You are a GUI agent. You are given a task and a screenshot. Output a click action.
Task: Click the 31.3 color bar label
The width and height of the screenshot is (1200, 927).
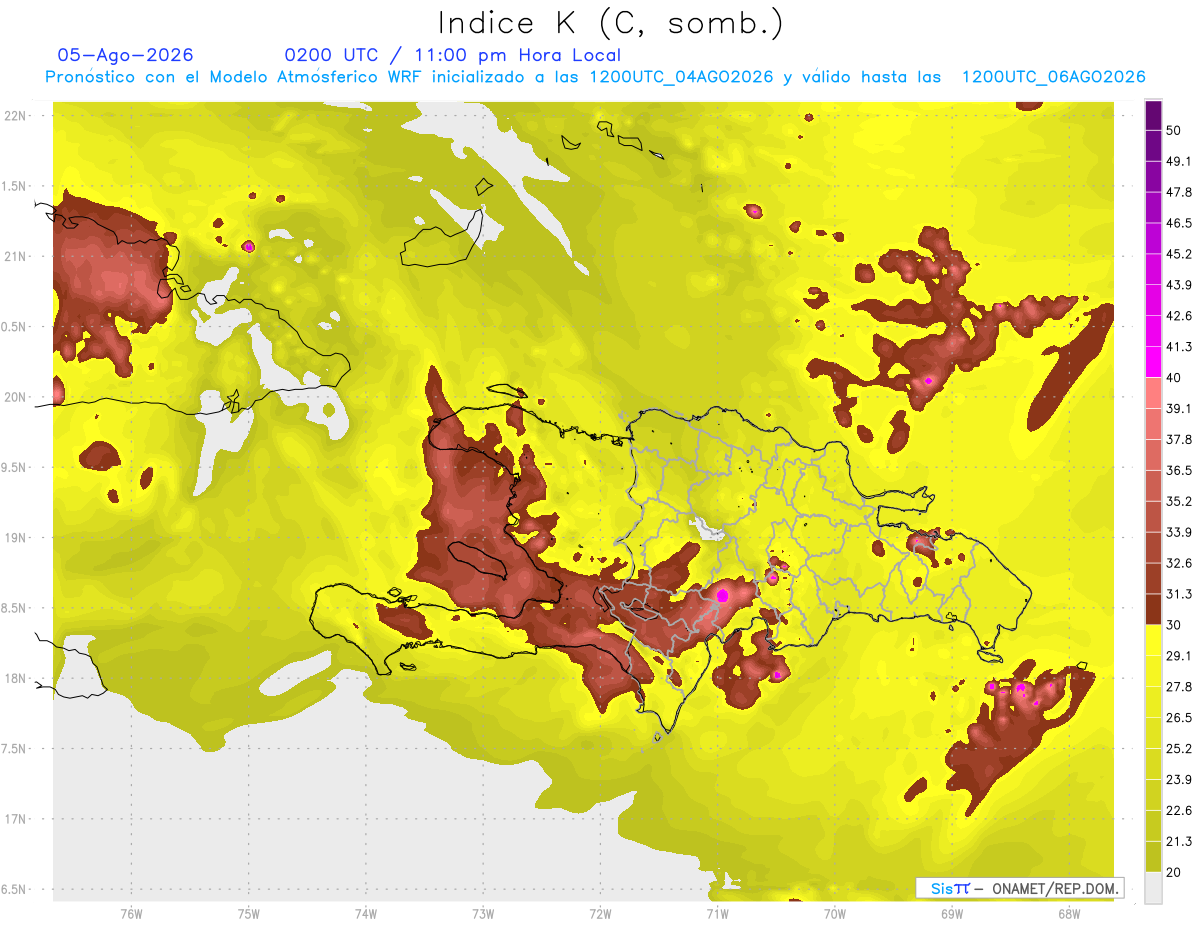click(1179, 594)
